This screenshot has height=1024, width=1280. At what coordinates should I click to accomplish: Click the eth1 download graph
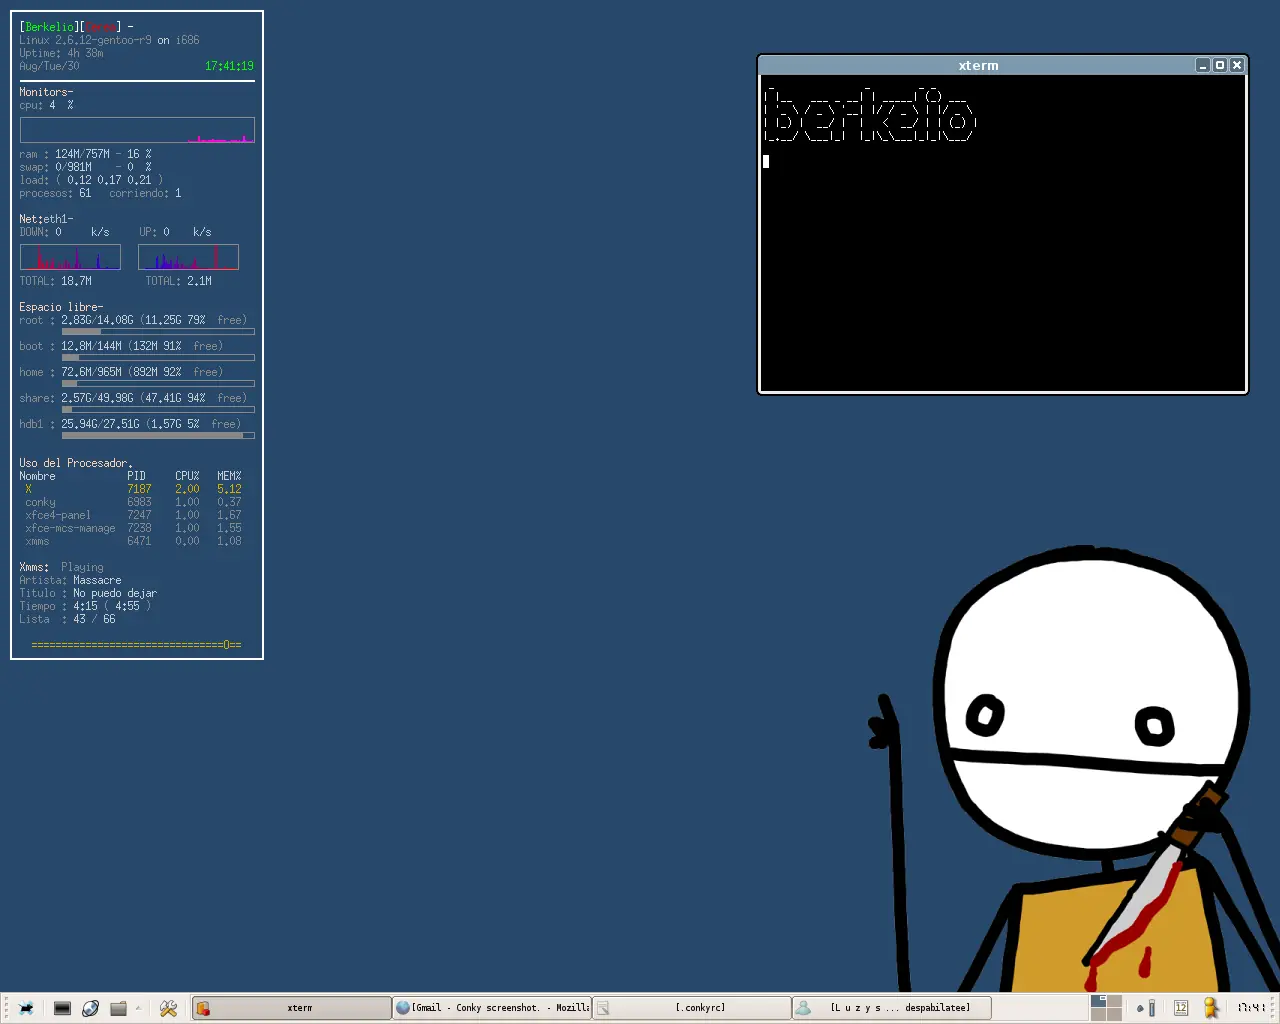tap(70, 257)
